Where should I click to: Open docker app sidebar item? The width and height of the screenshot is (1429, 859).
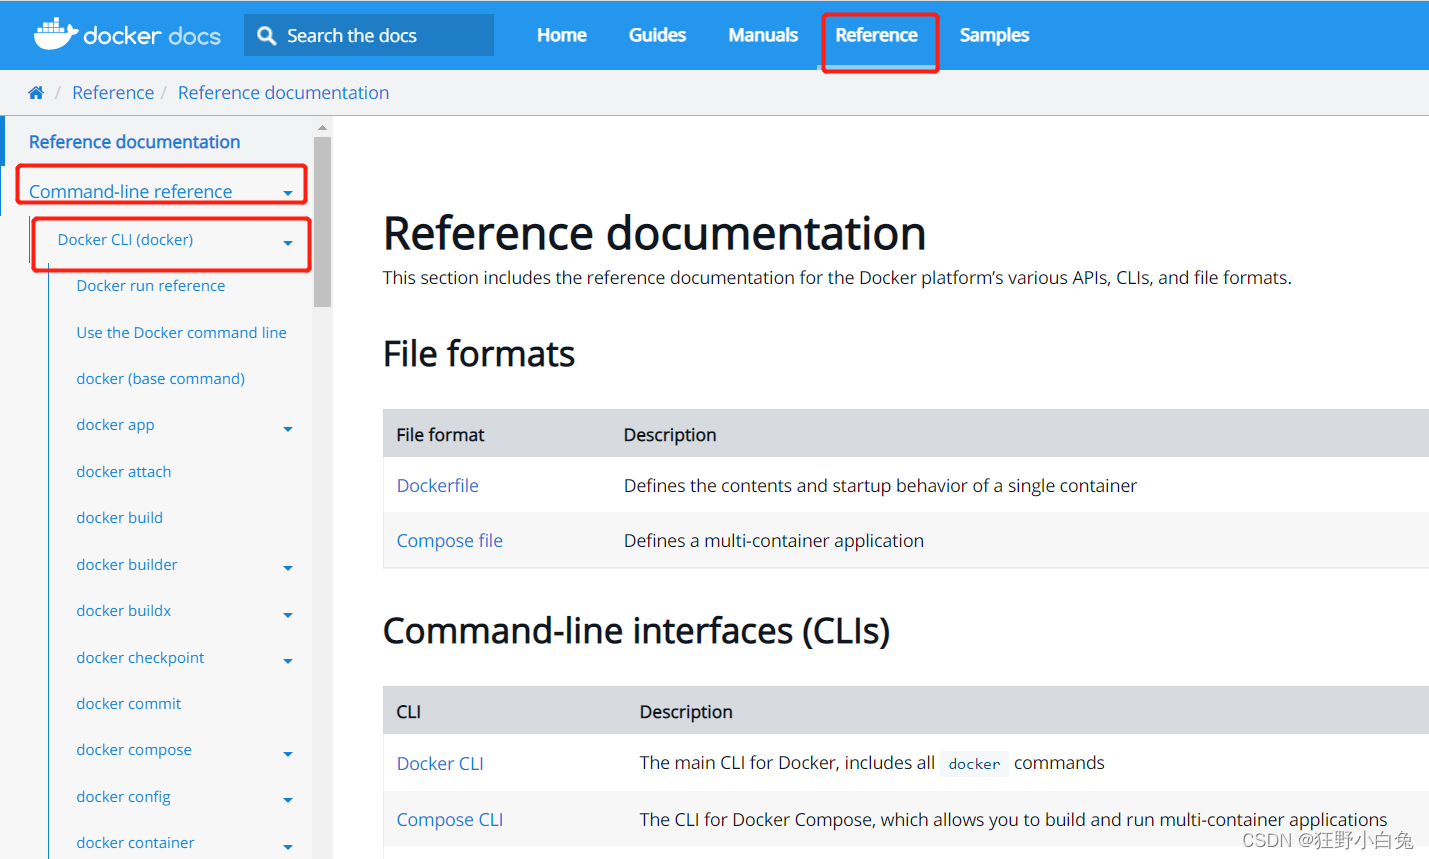tap(116, 425)
